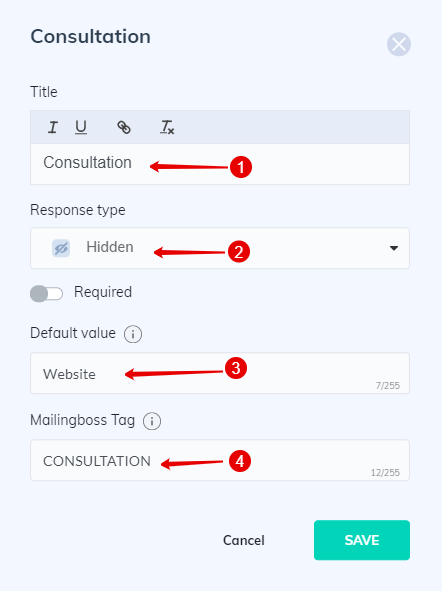Toggle the Required switch on

point(46,294)
